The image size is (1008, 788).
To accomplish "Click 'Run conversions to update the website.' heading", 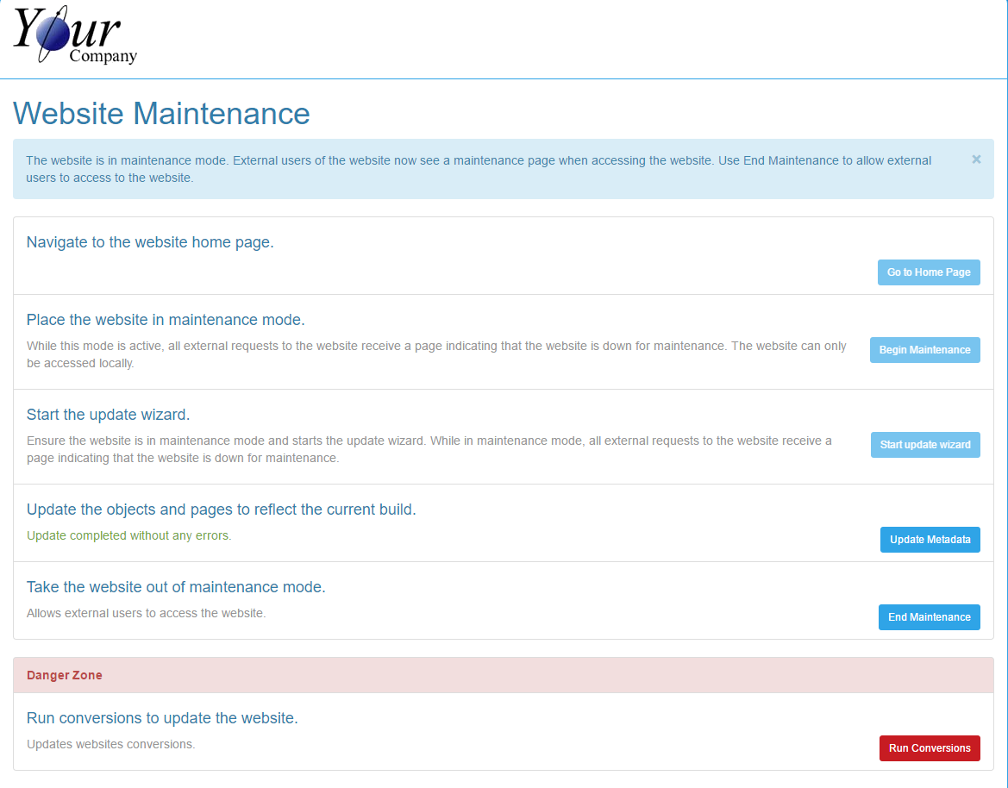I will point(162,718).
